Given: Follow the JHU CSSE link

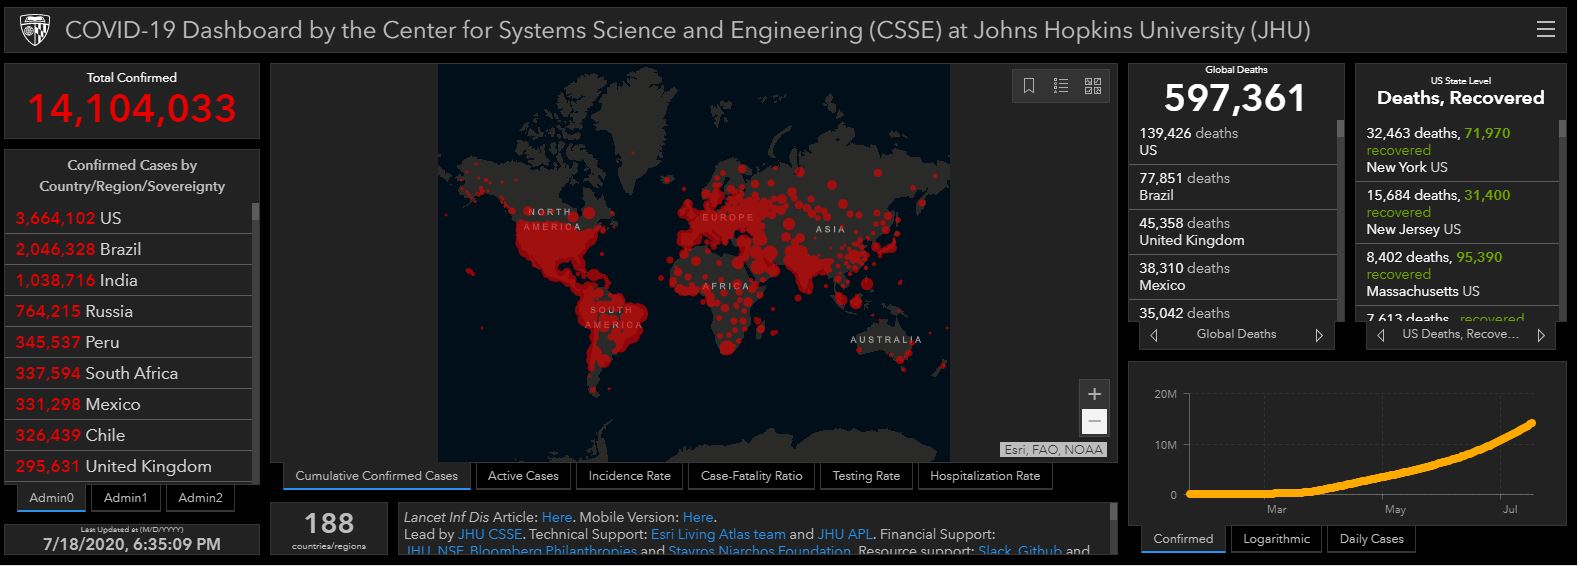Looking at the screenshot, I should click(490, 534).
